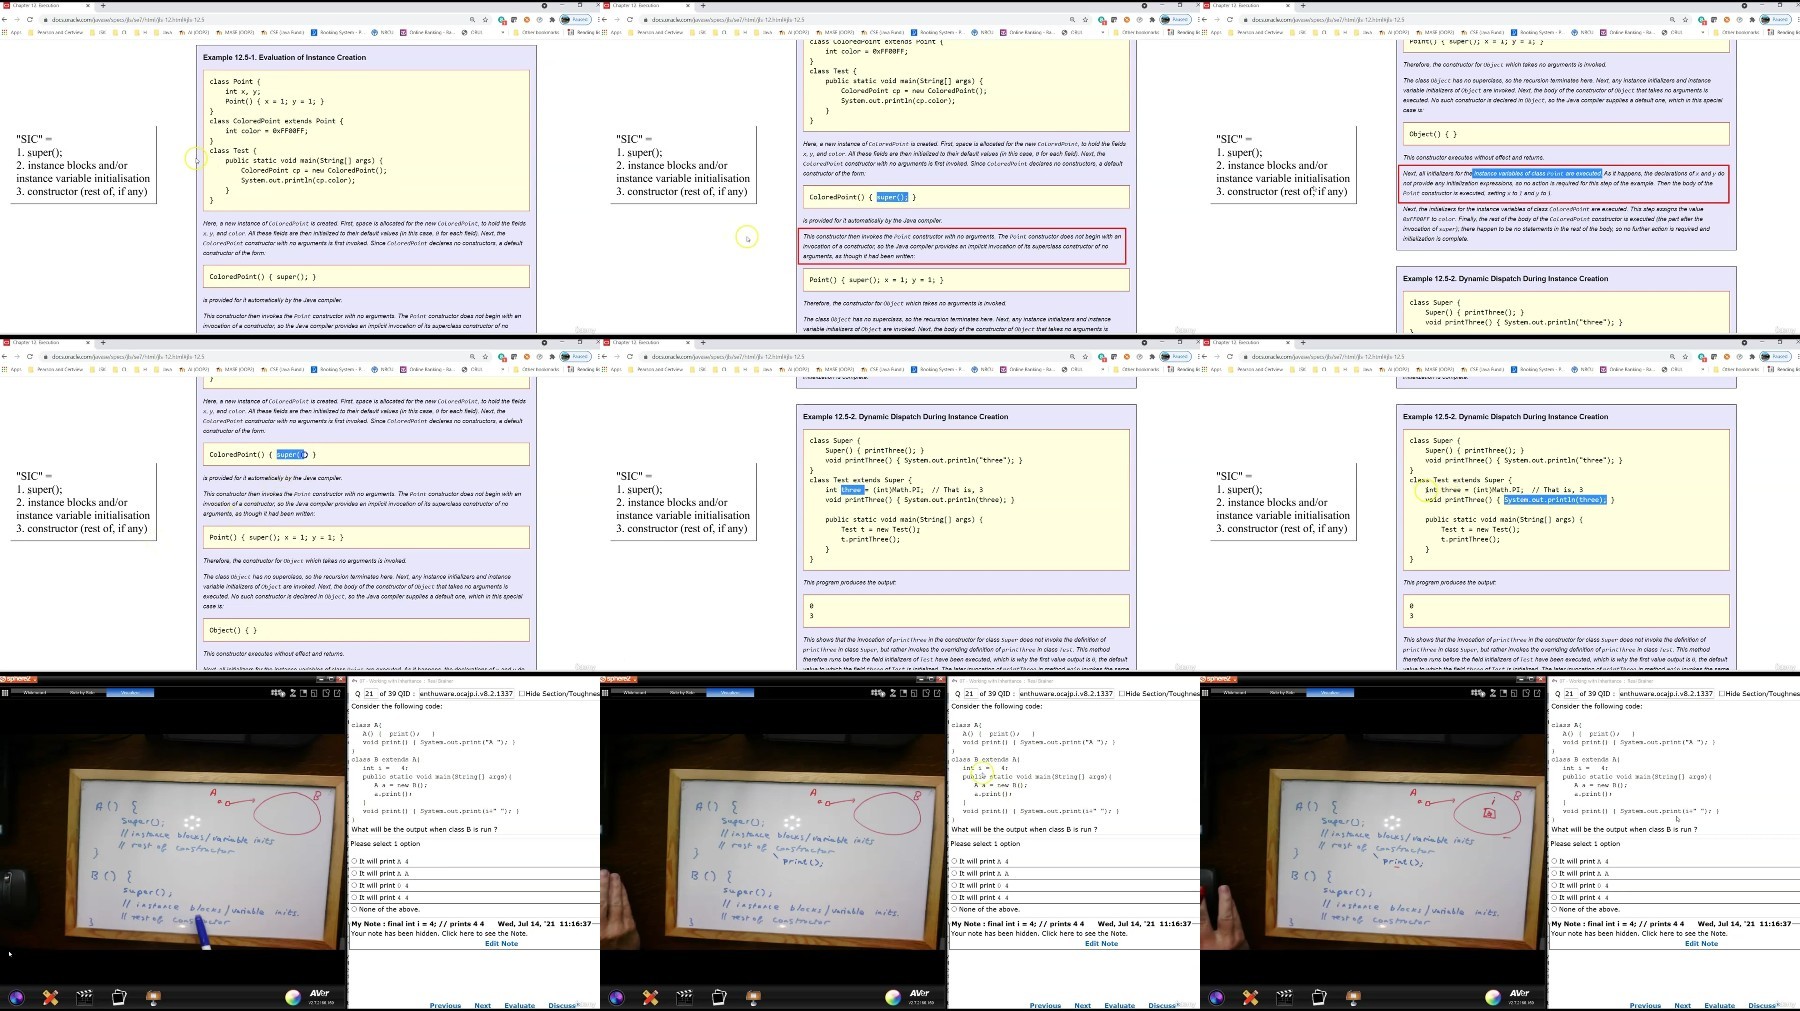Open the purple sphere tool in bottom-right AVer panel
This screenshot has height=1011, width=1800.
(1216, 997)
